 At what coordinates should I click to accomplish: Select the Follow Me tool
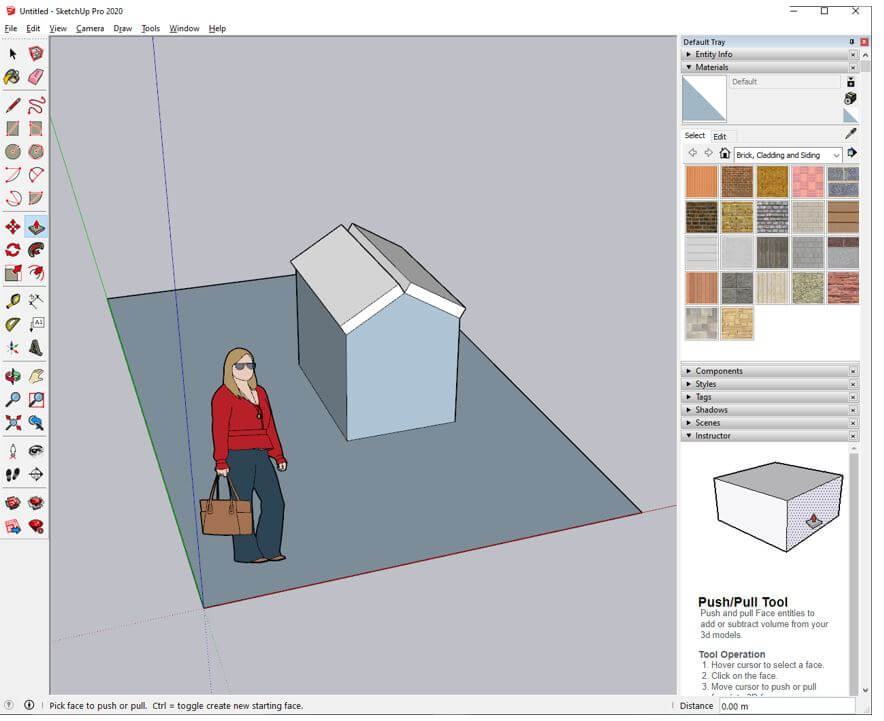(x=36, y=250)
